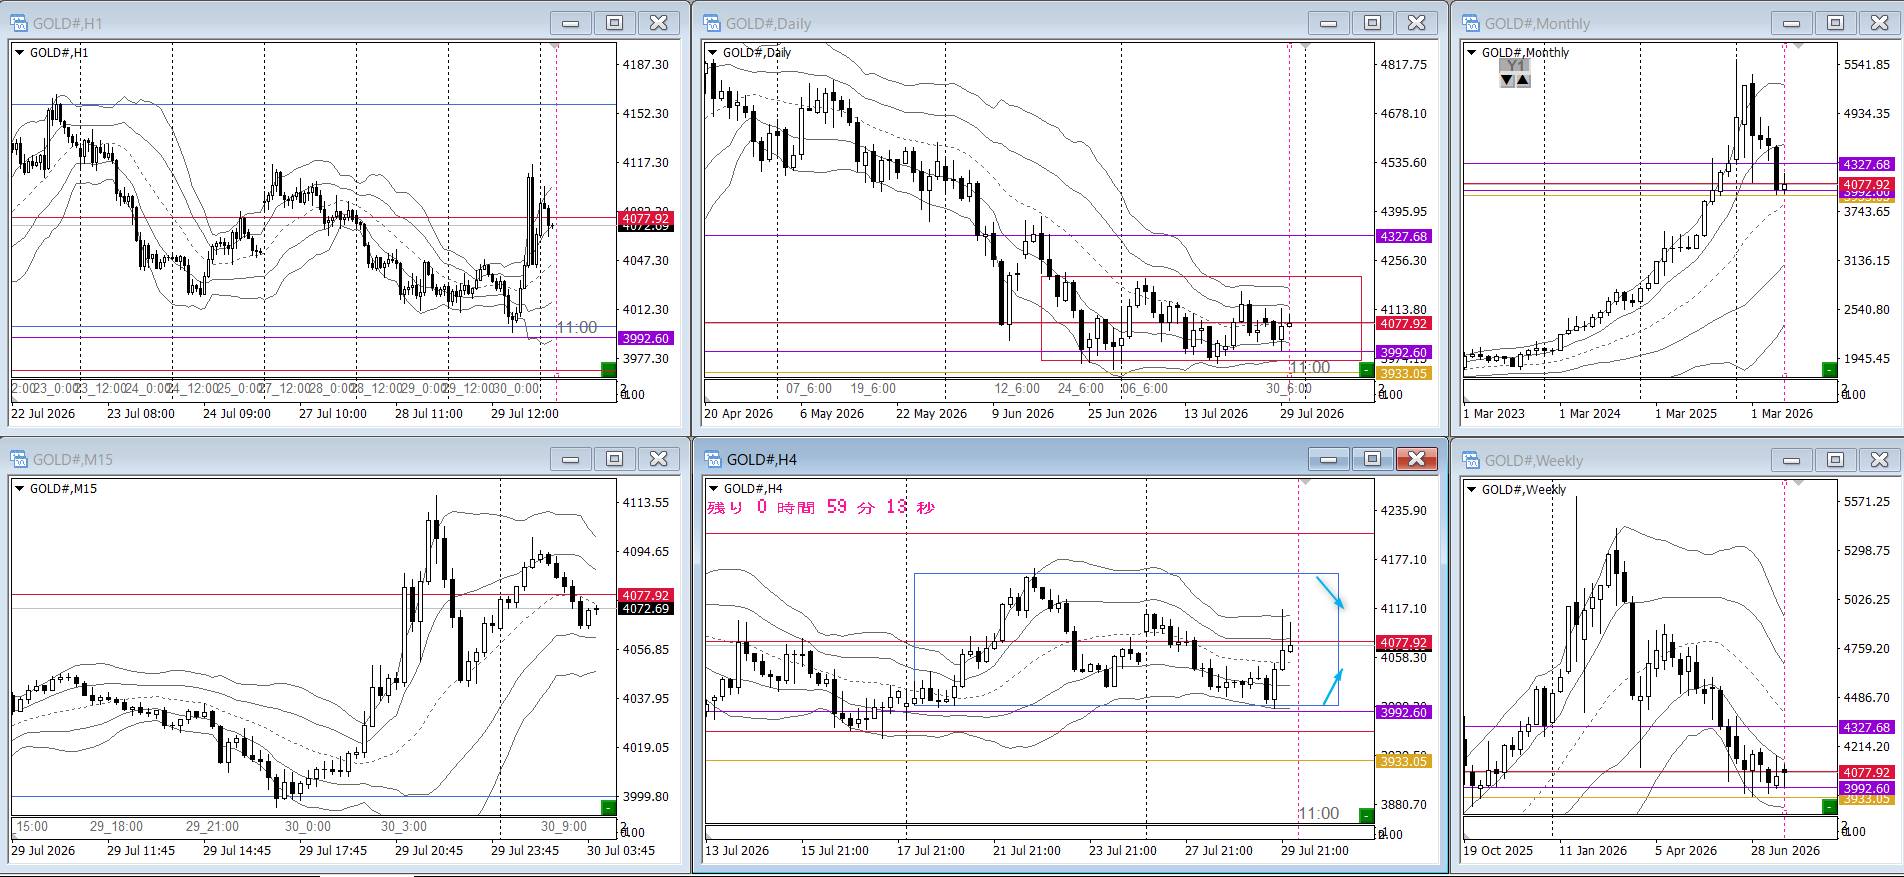Click the purple 3992.60 price label in H4 chart
Screen dimensions: 1904x877
[x=1404, y=713]
